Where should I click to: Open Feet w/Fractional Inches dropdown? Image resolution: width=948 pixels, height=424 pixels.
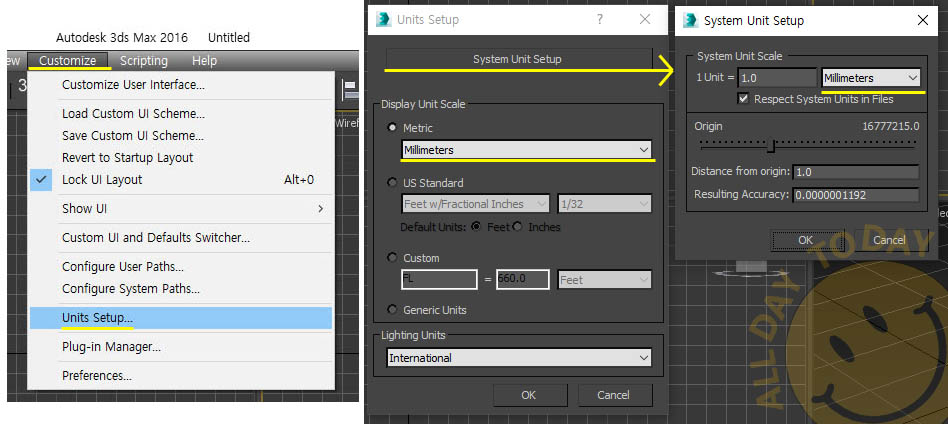point(475,204)
